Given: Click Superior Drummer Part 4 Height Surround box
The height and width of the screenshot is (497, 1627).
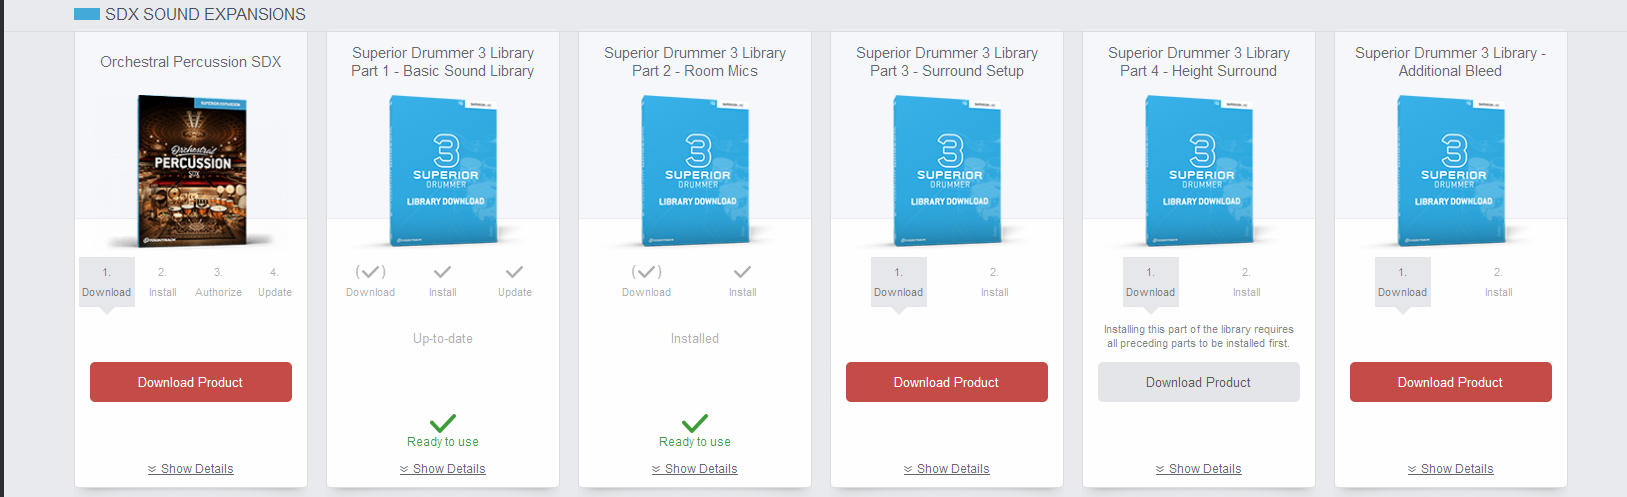Looking at the screenshot, I should click(x=1199, y=170).
